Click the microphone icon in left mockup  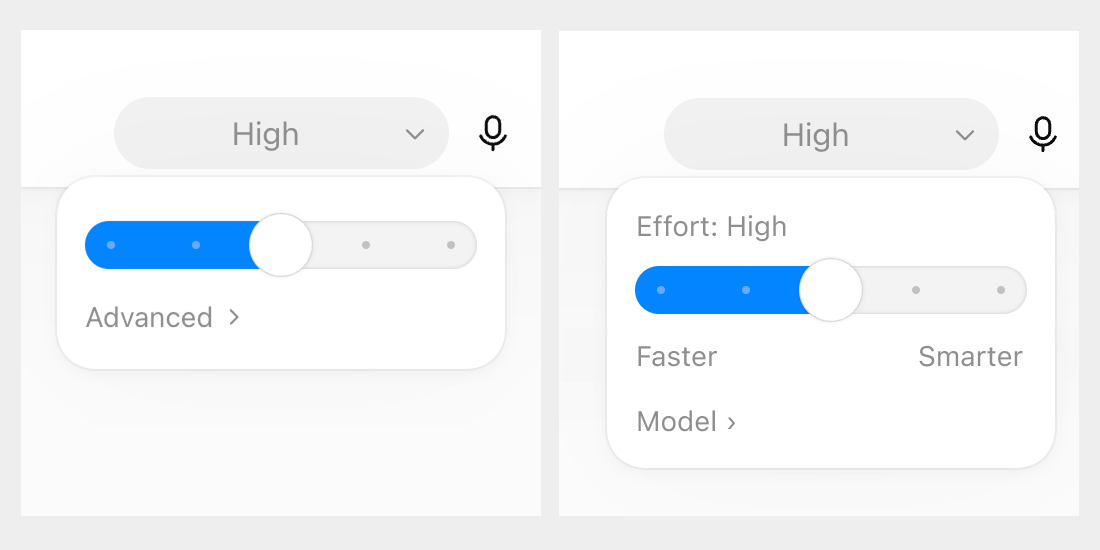(x=493, y=133)
